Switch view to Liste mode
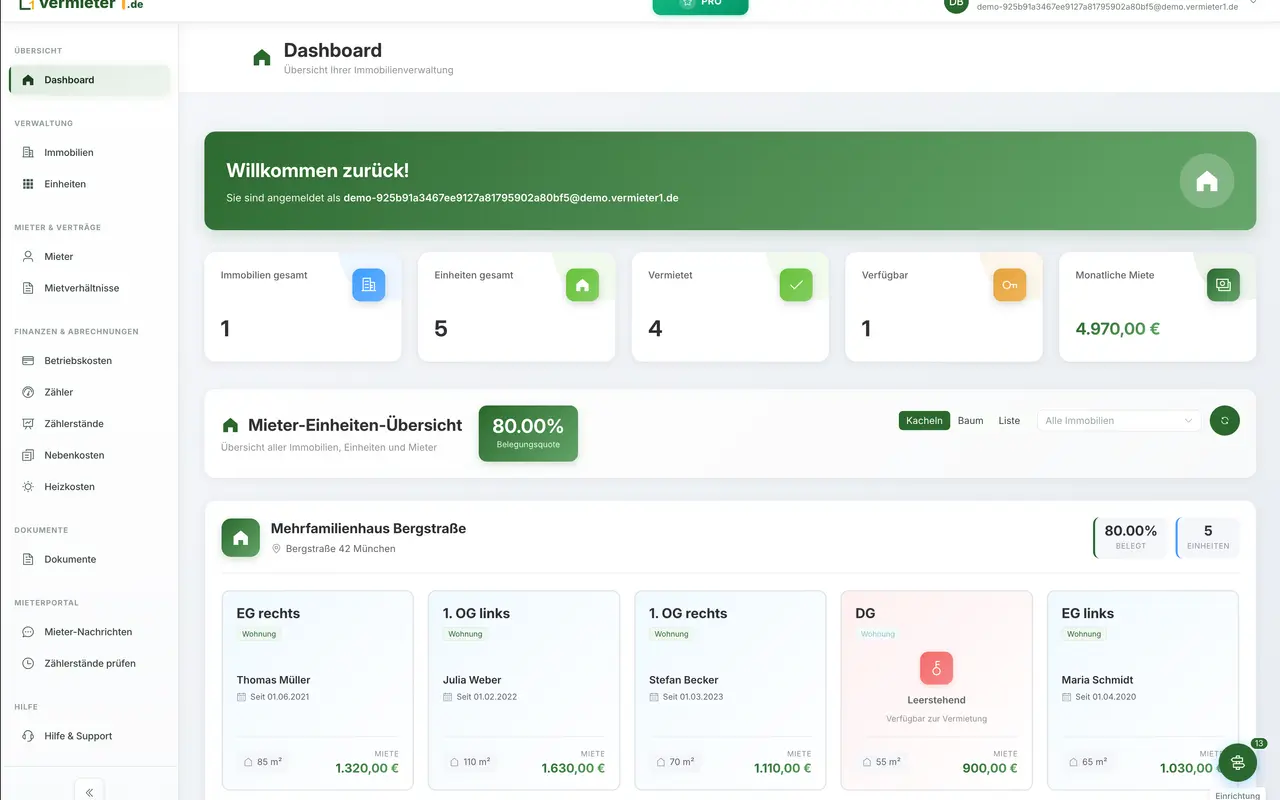1280x800 pixels. click(1009, 420)
